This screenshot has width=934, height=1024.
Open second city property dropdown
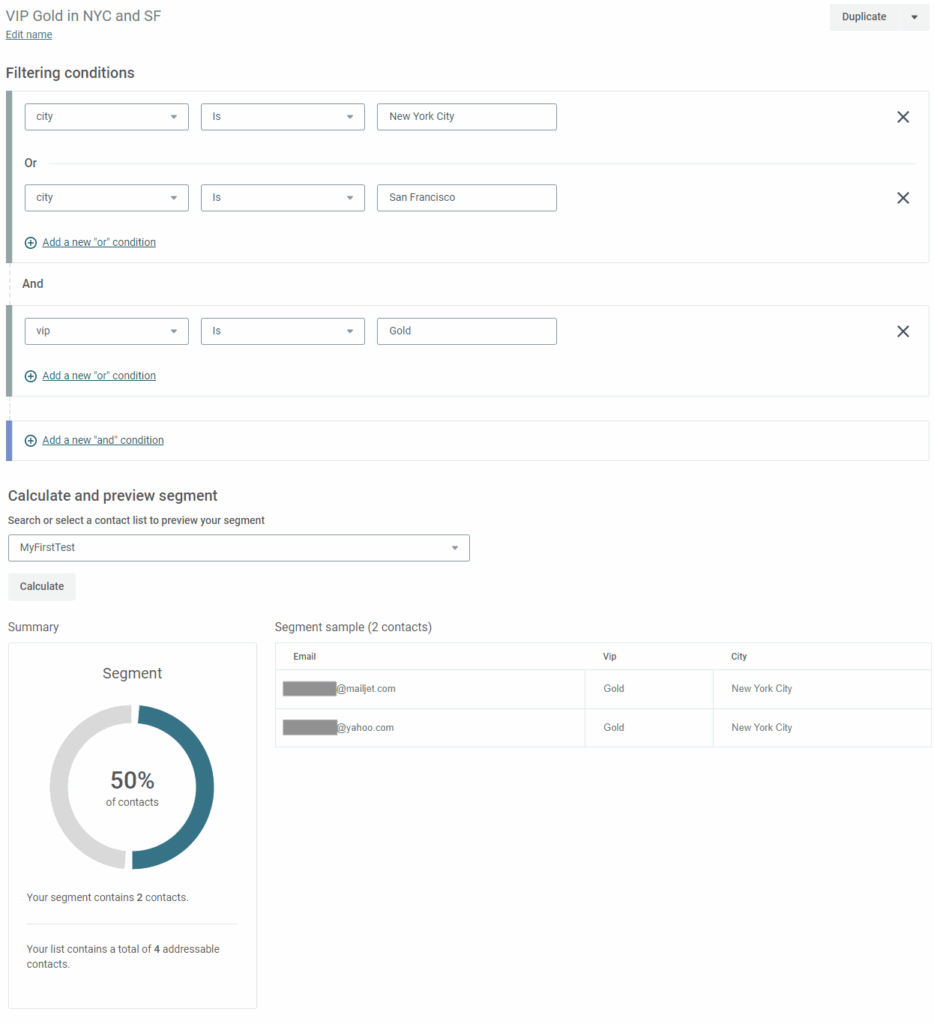(x=106, y=198)
